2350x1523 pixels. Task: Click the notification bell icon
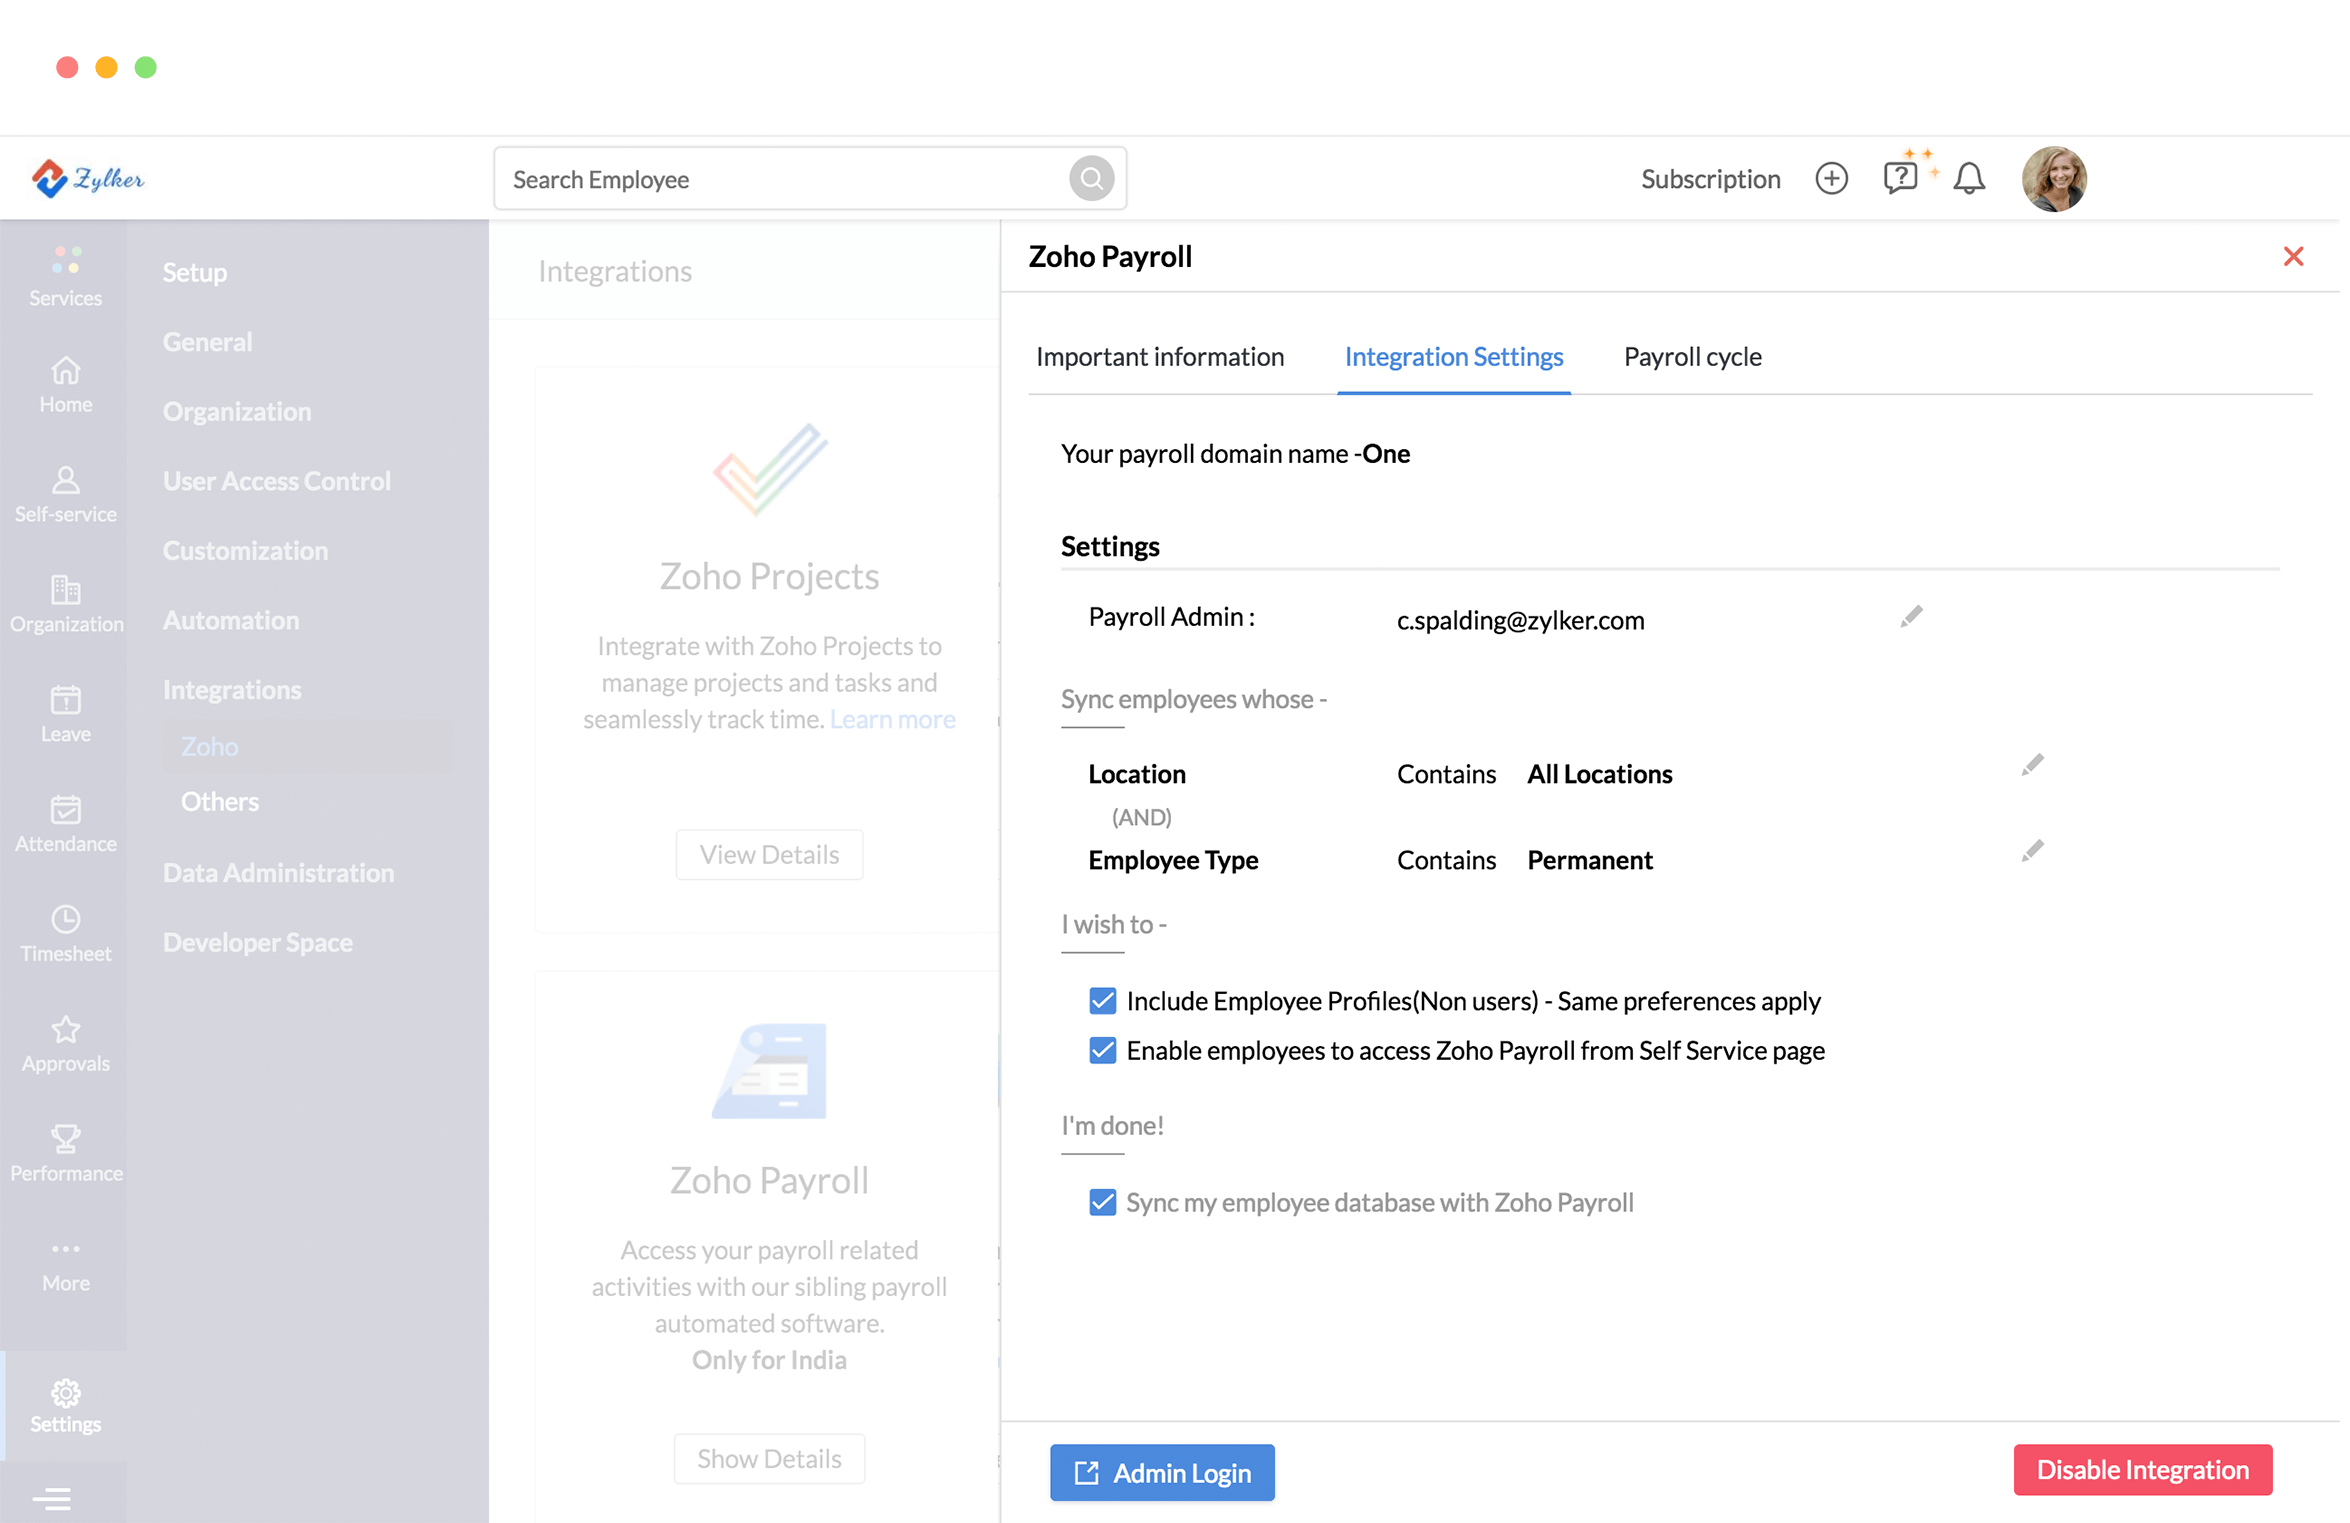coord(1968,179)
